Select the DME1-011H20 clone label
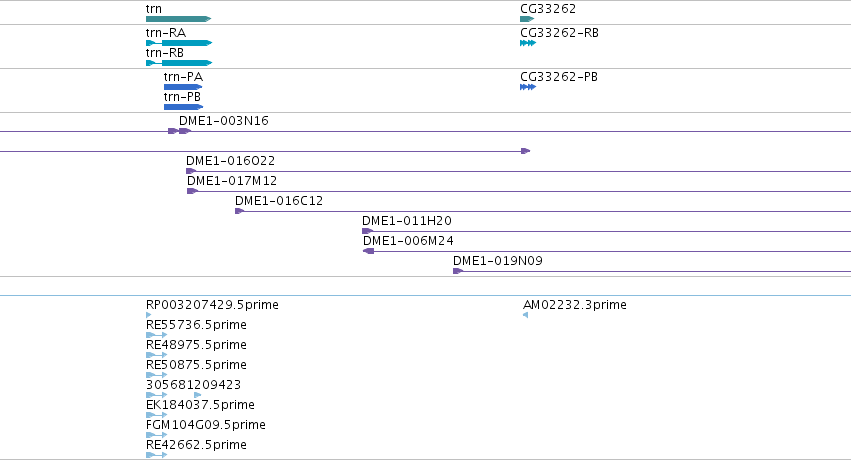This screenshot has width=851, height=460. [x=407, y=221]
